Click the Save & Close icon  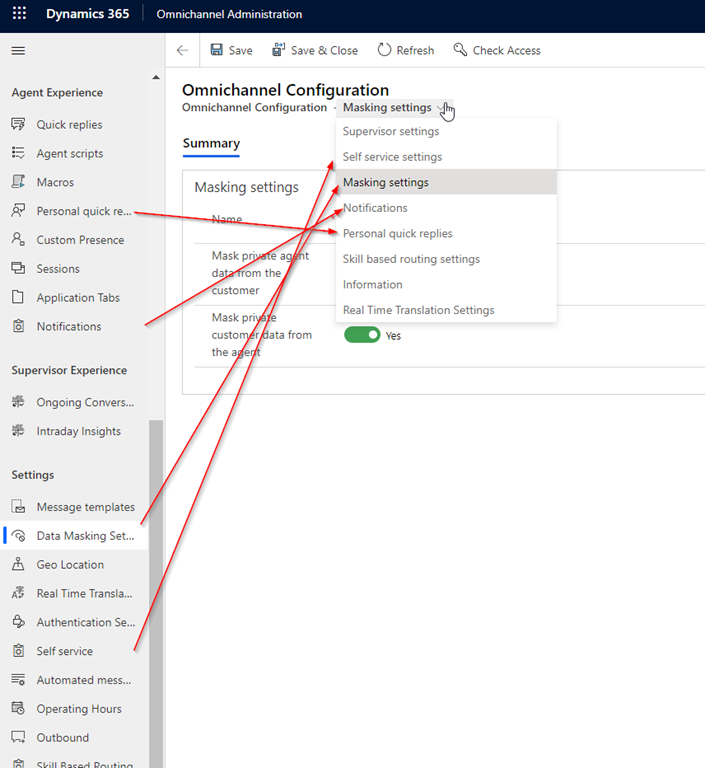click(x=278, y=50)
